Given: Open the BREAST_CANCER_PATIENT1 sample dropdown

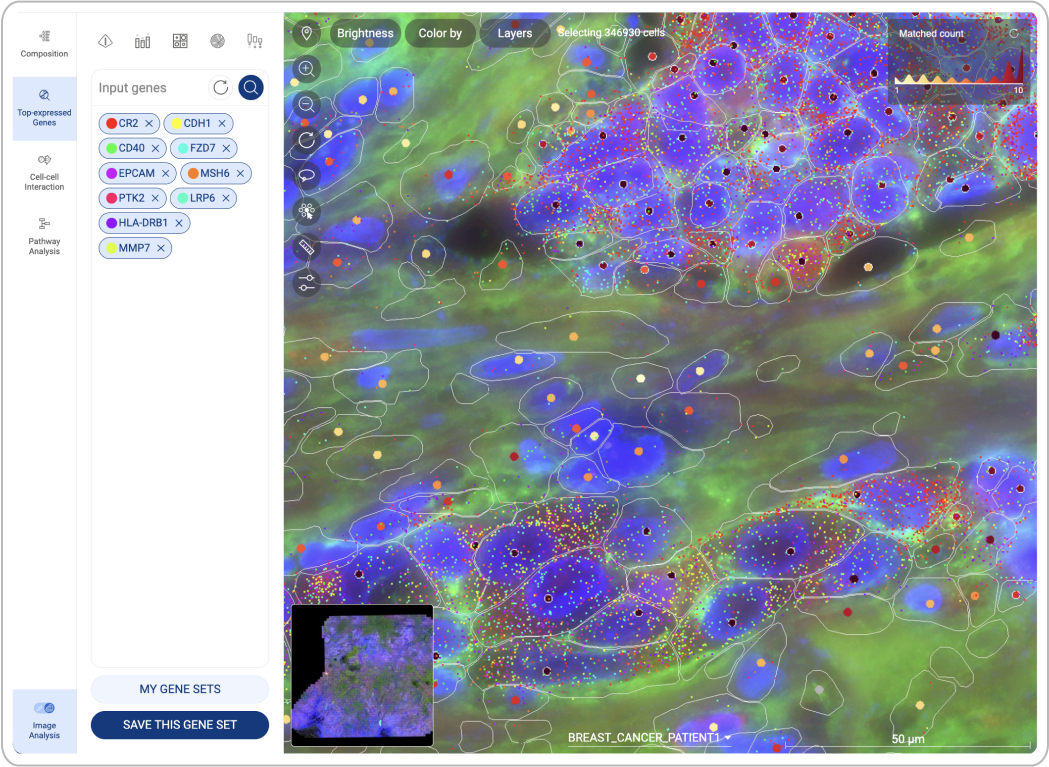Looking at the screenshot, I should click(649, 738).
